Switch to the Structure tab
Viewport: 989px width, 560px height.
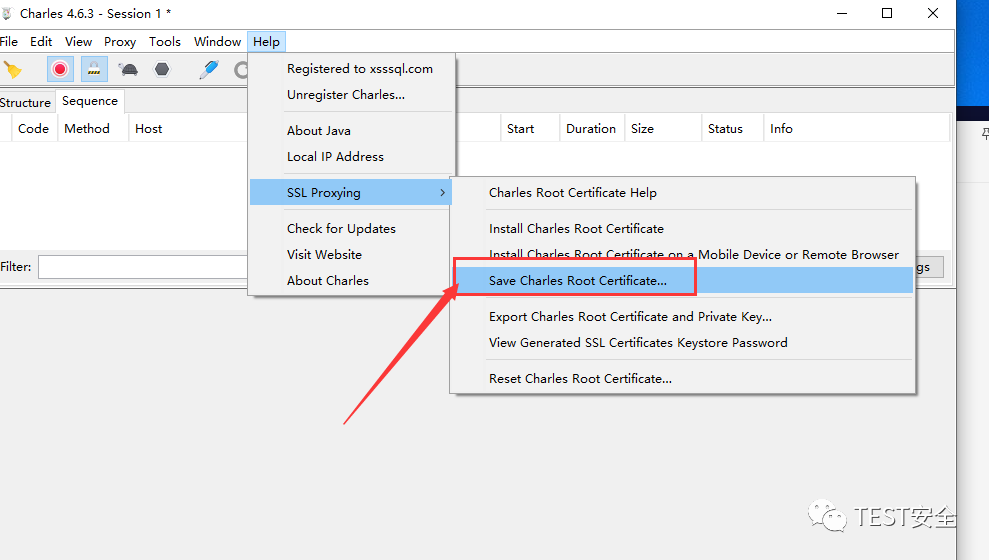(x=25, y=102)
